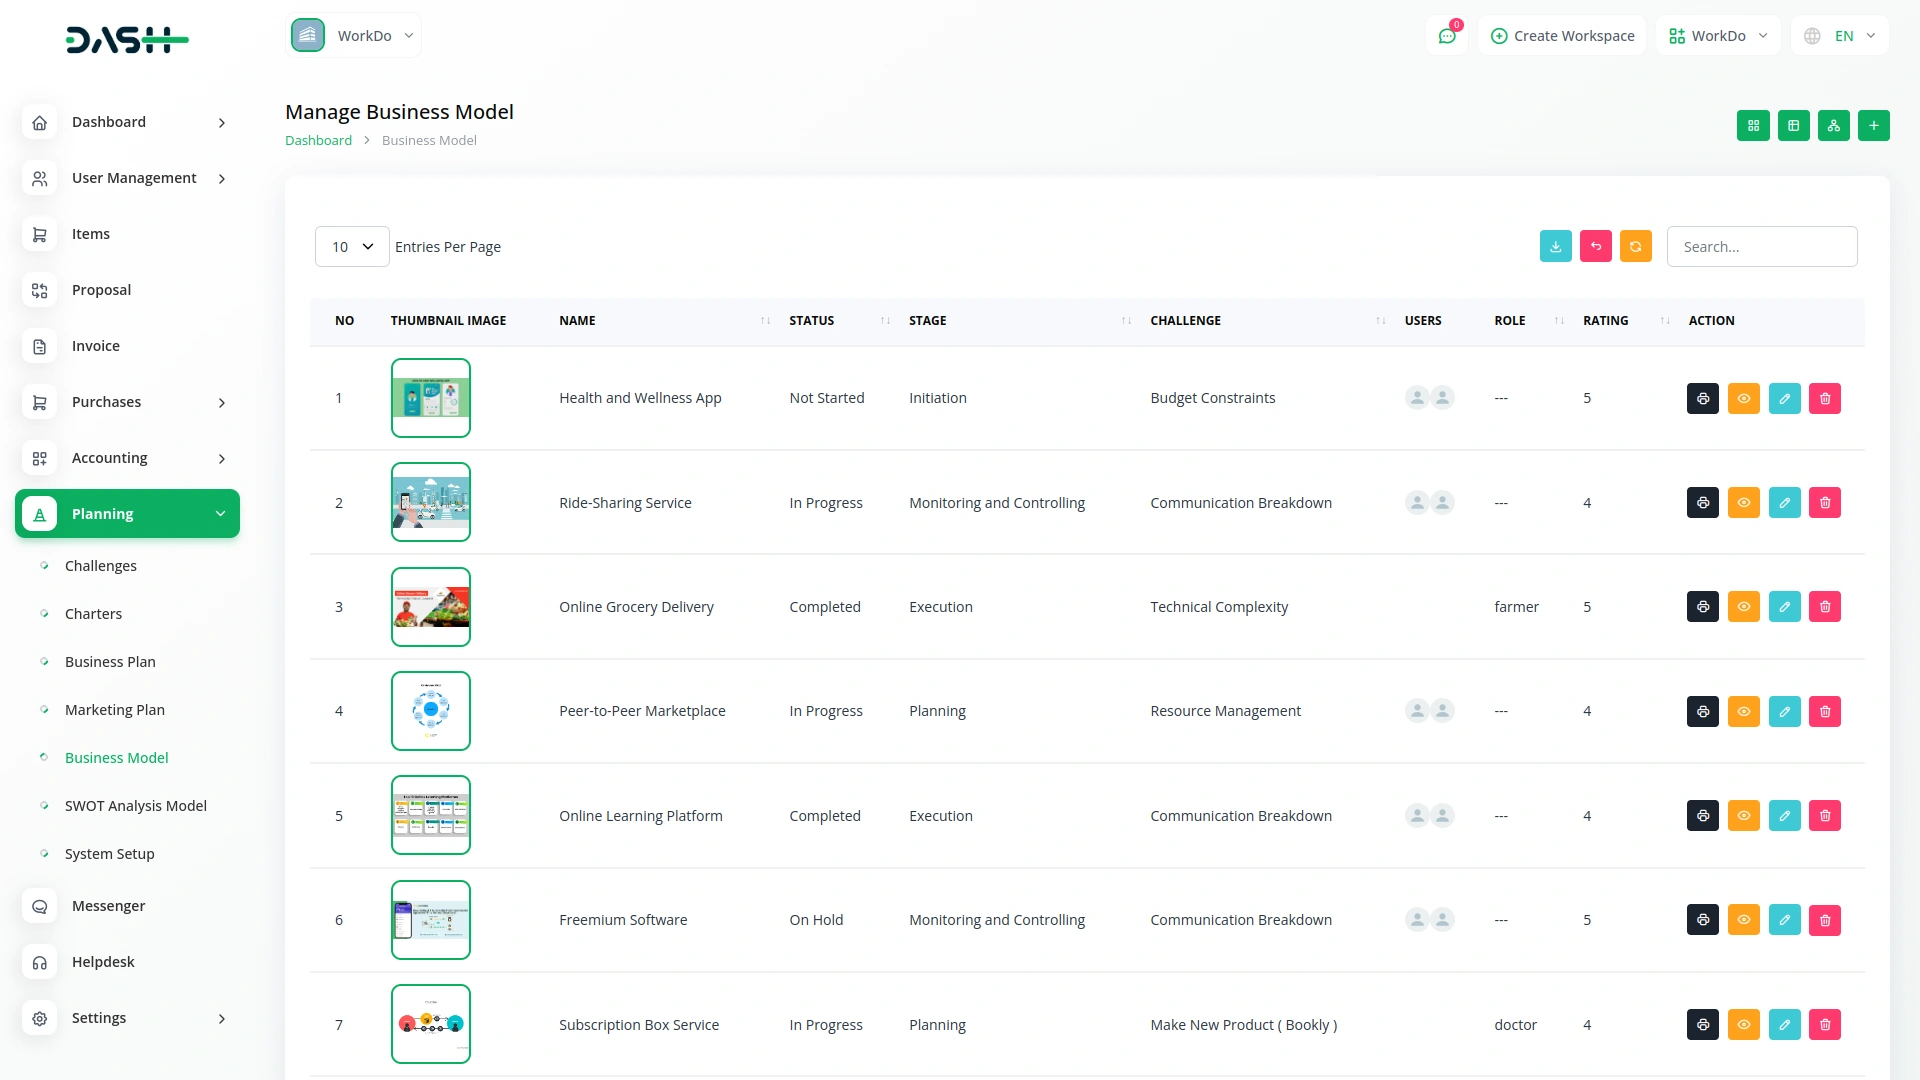Open the grid view icon in header

1753,126
